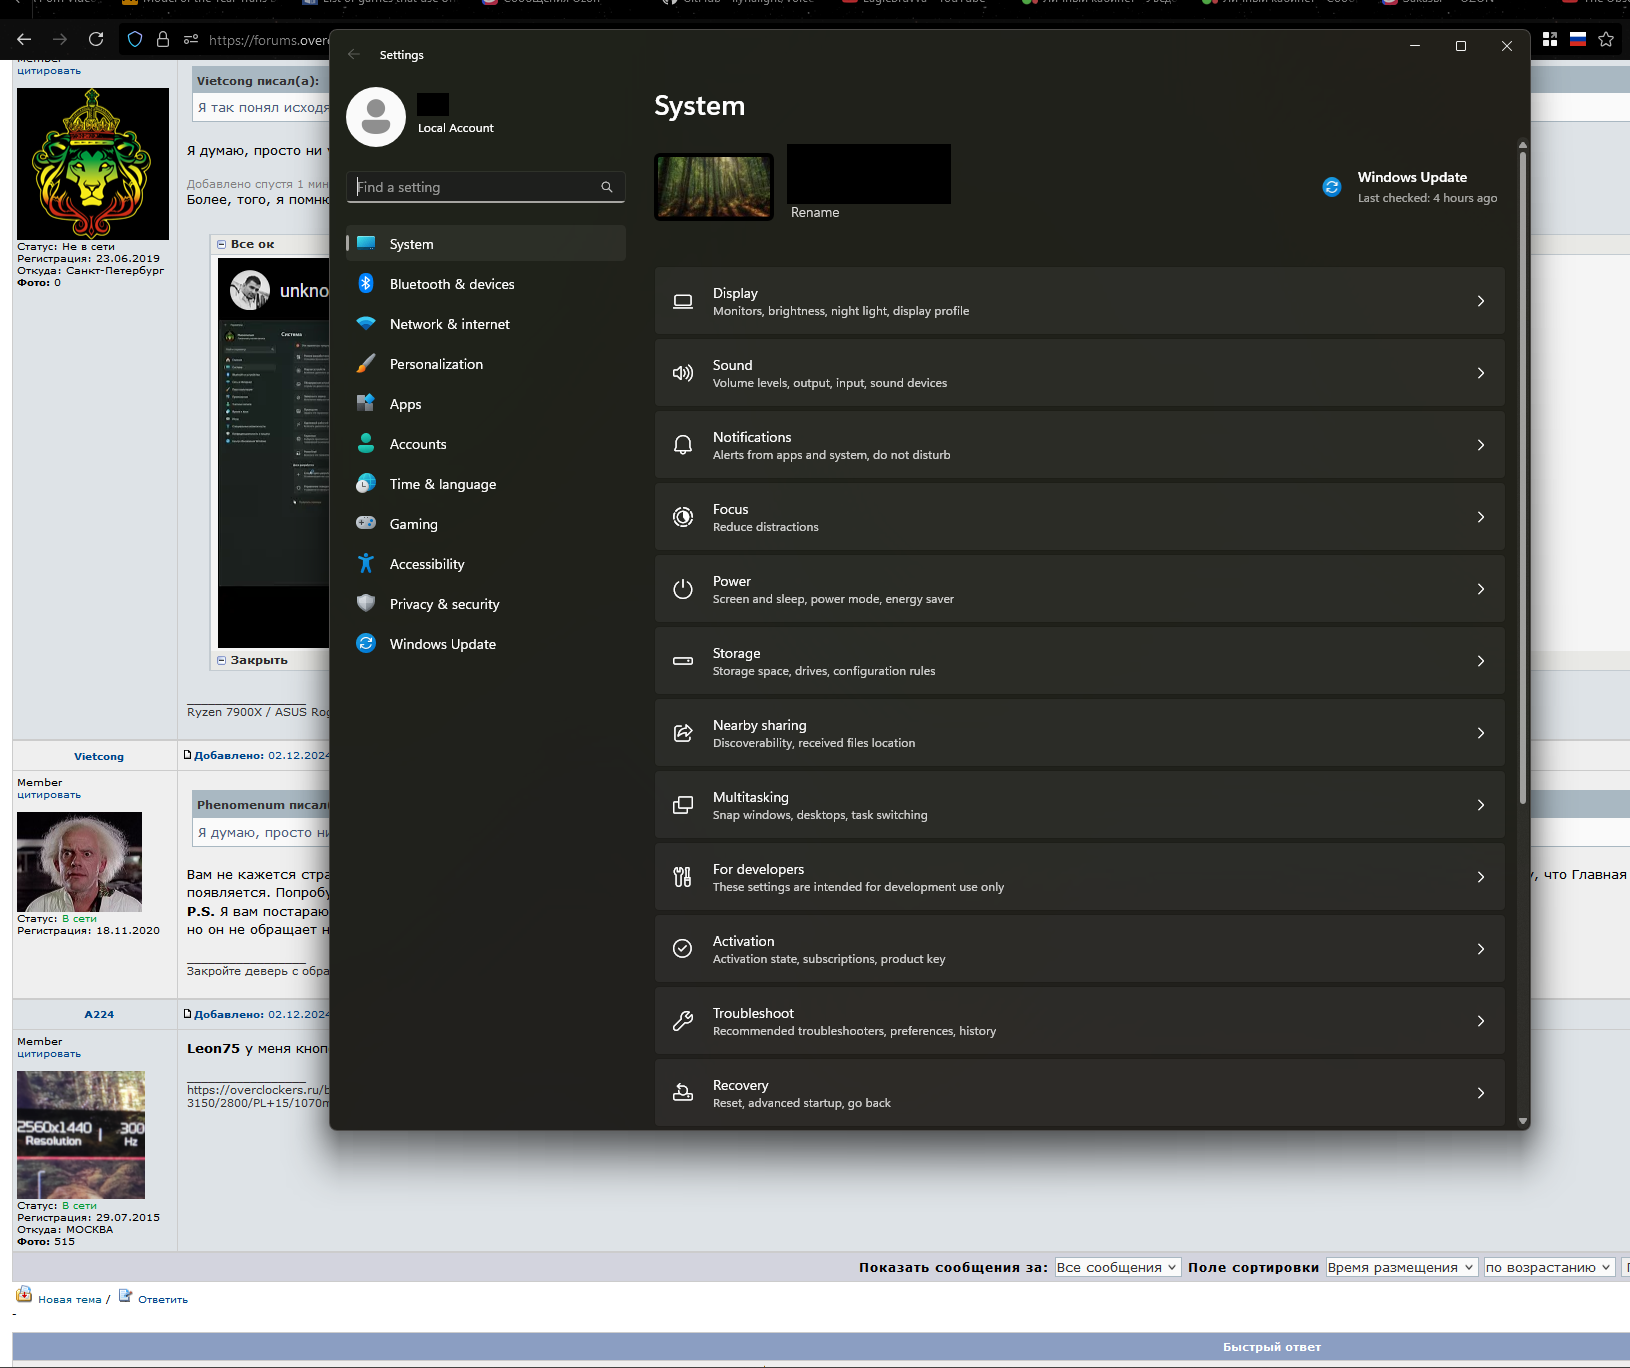Click the tracking protection shield icon
The image size is (1630, 1368).
(135, 40)
